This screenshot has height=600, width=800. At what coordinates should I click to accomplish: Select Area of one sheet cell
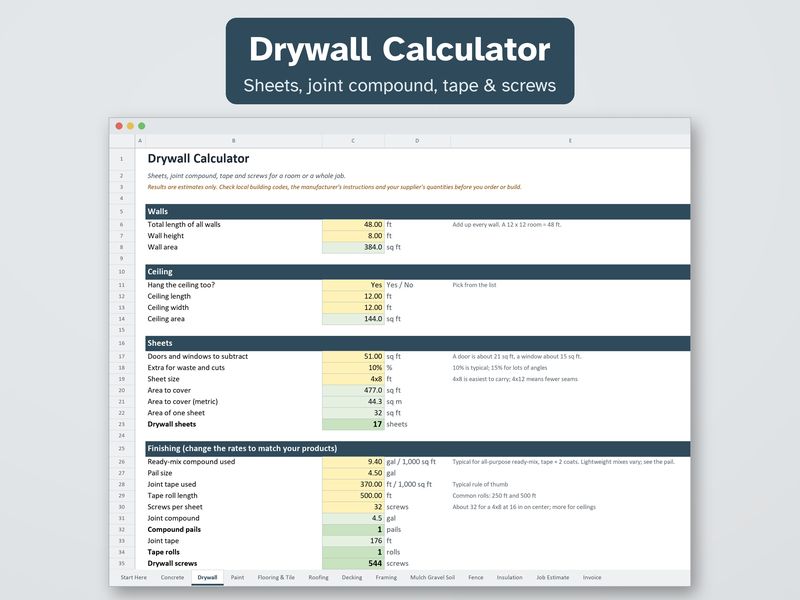tap(353, 413)
